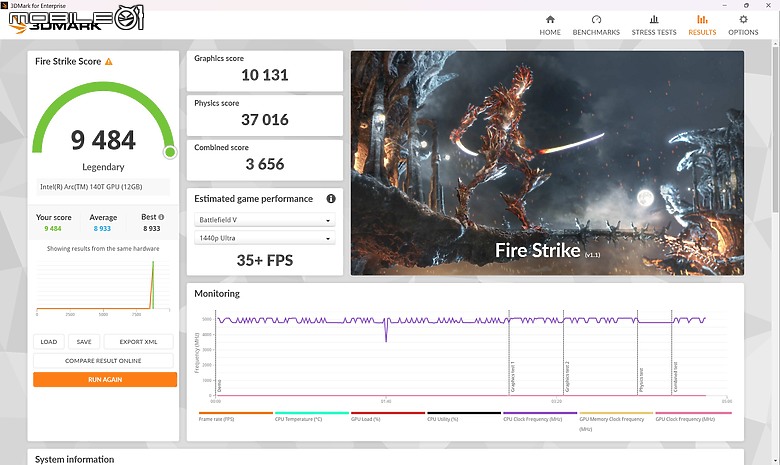Screen dimensions: 780x465
Task: Click the Combined score value 3 656
Action: (x=265, y=164)
